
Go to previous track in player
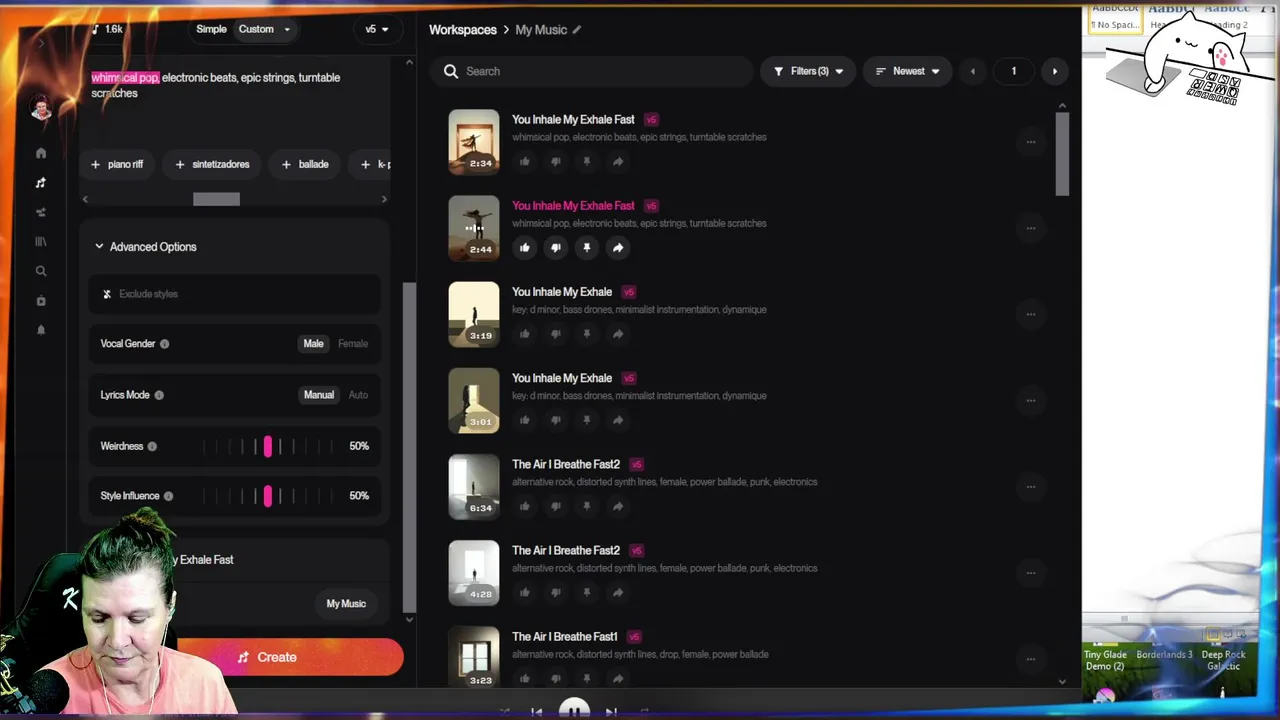[537, 712]
